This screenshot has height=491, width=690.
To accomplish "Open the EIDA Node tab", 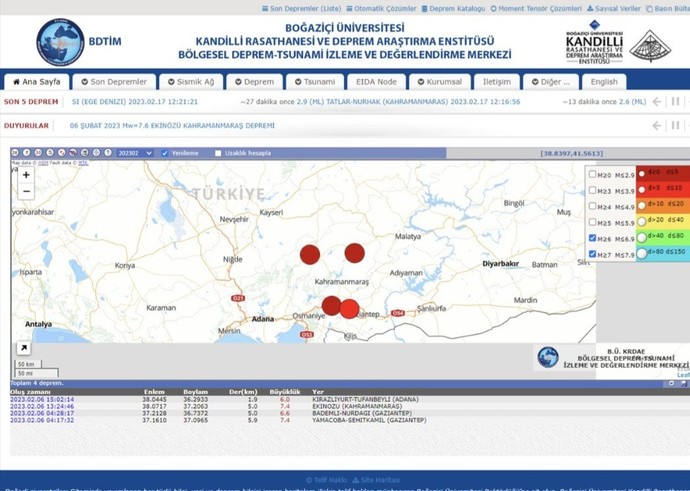I will (x=376, y=82).
